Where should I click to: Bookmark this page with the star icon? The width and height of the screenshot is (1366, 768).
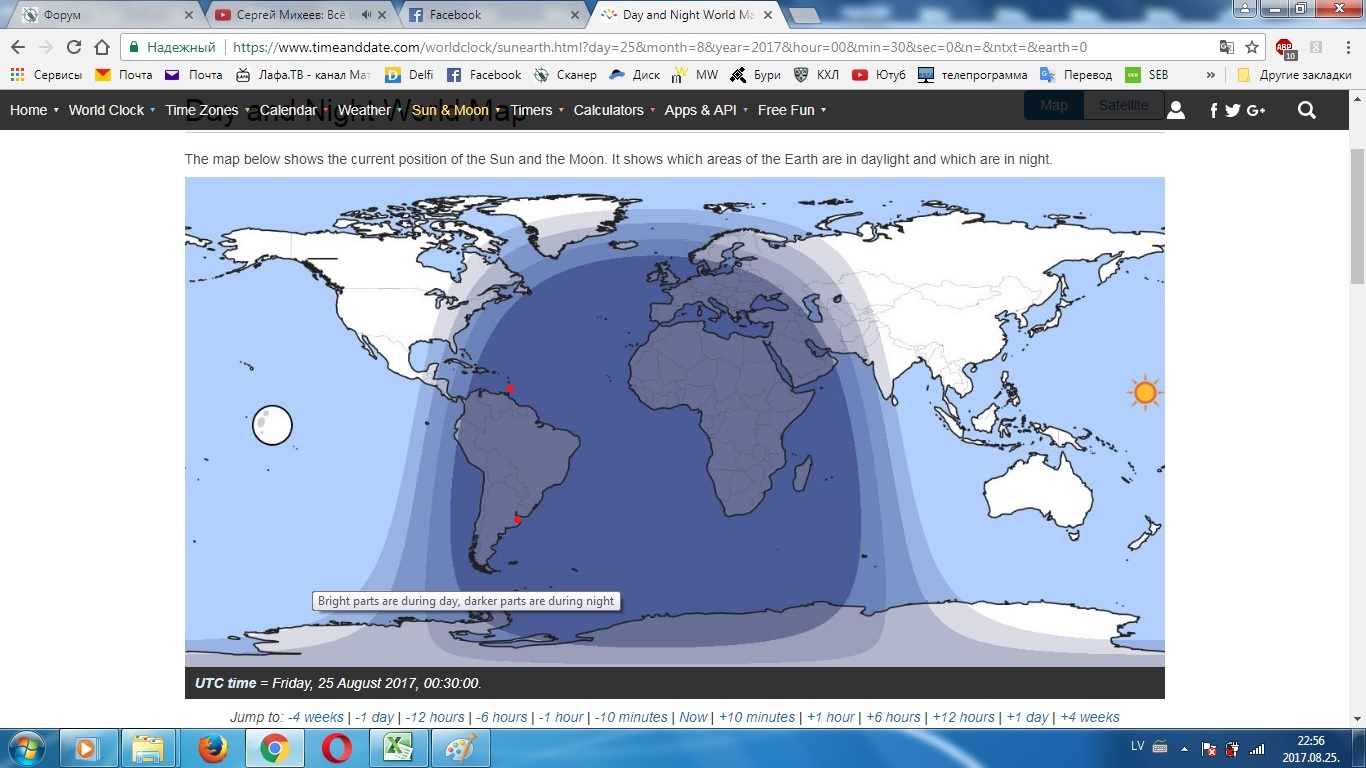1252,47
